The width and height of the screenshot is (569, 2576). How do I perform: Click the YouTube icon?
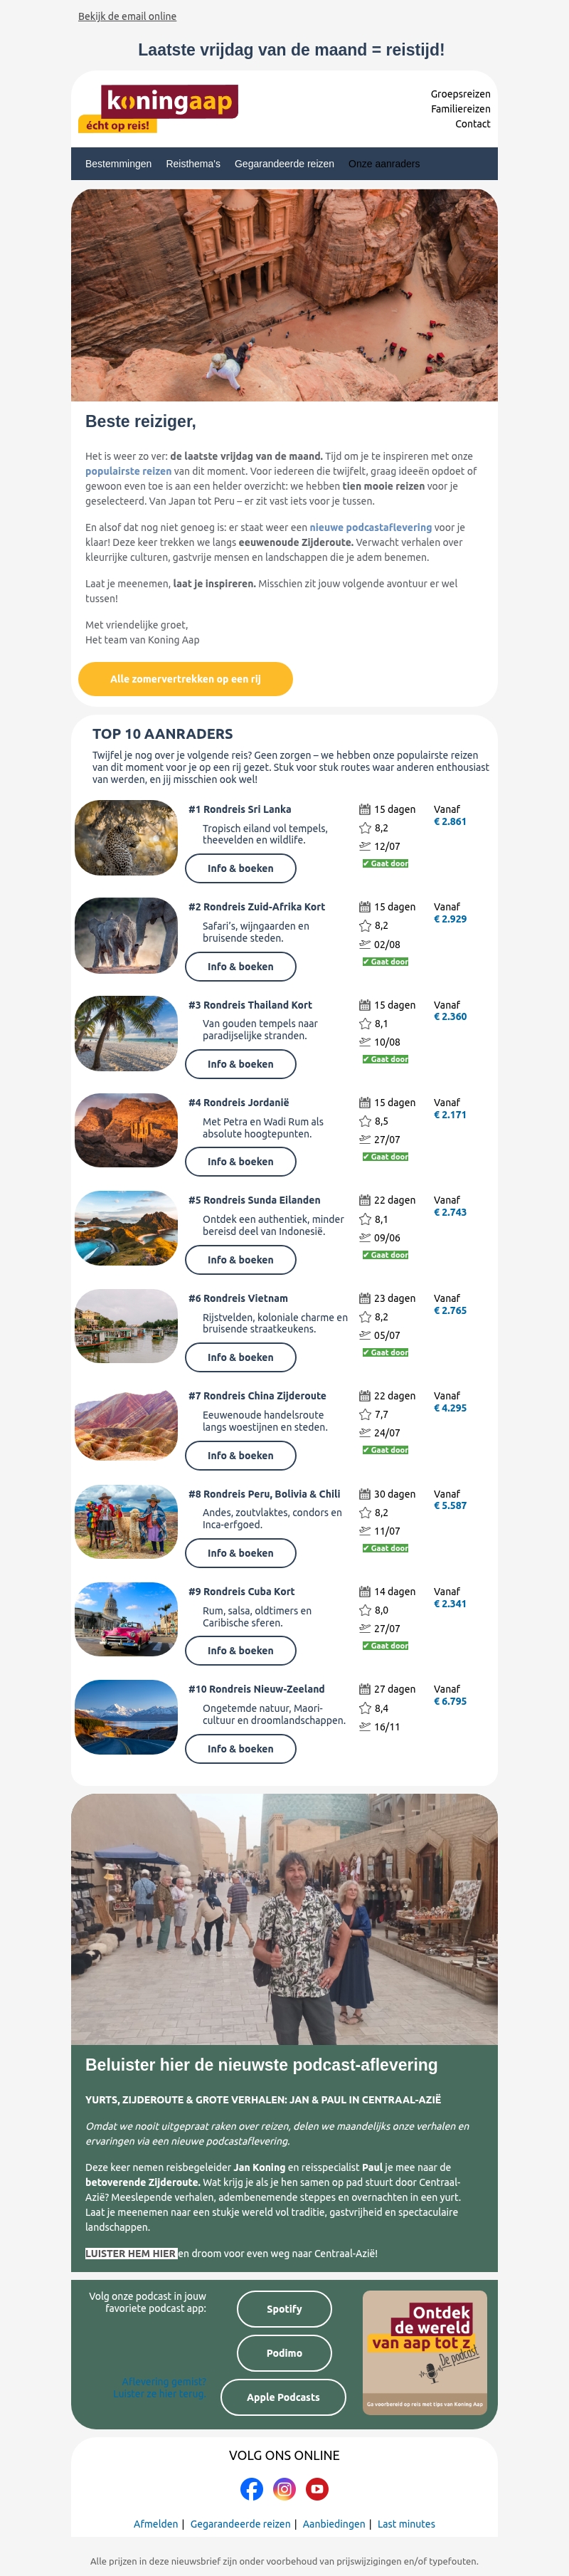[317, 2488]
